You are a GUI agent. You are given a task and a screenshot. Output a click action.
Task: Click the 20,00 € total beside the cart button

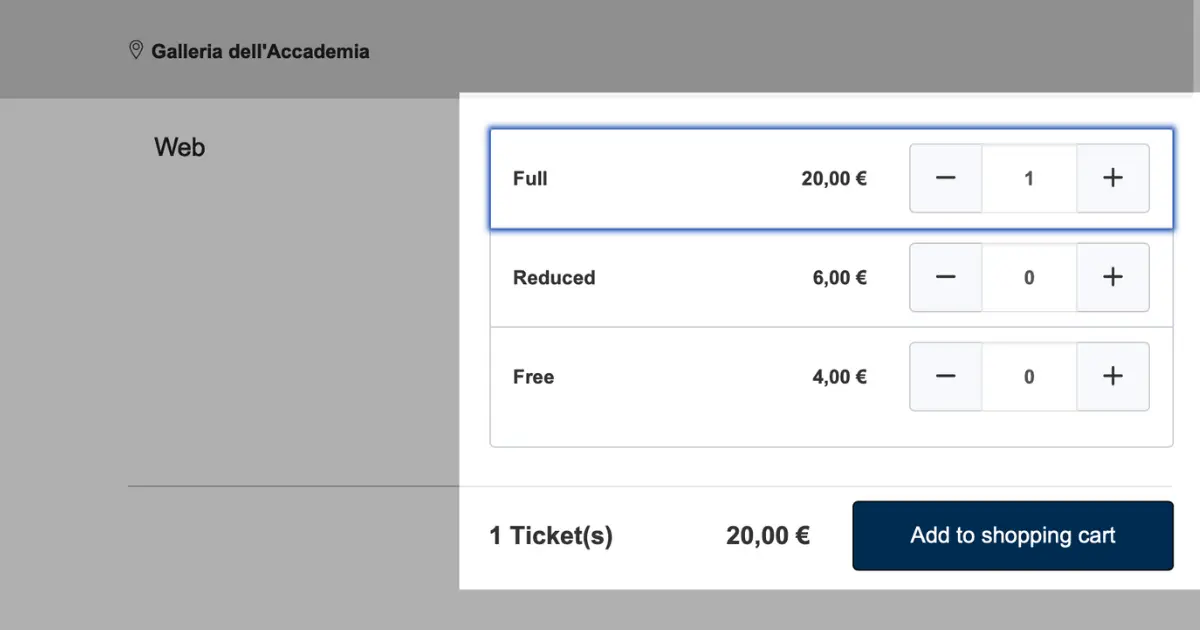(768, 536)
